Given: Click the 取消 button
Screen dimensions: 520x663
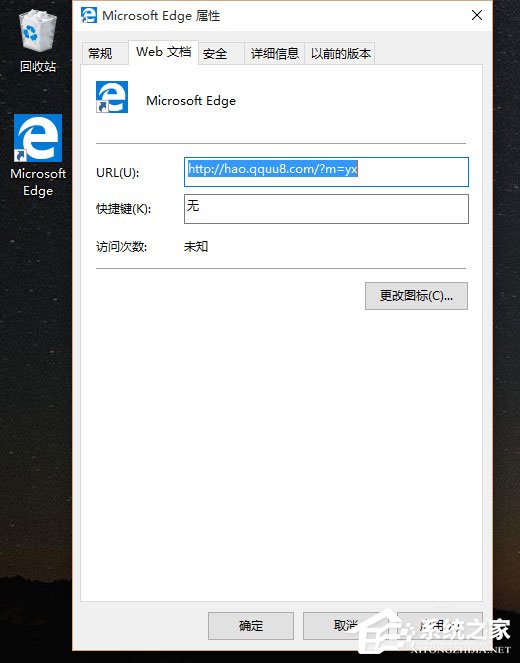Looking at the screenshot, I should [x=346, y=625].
